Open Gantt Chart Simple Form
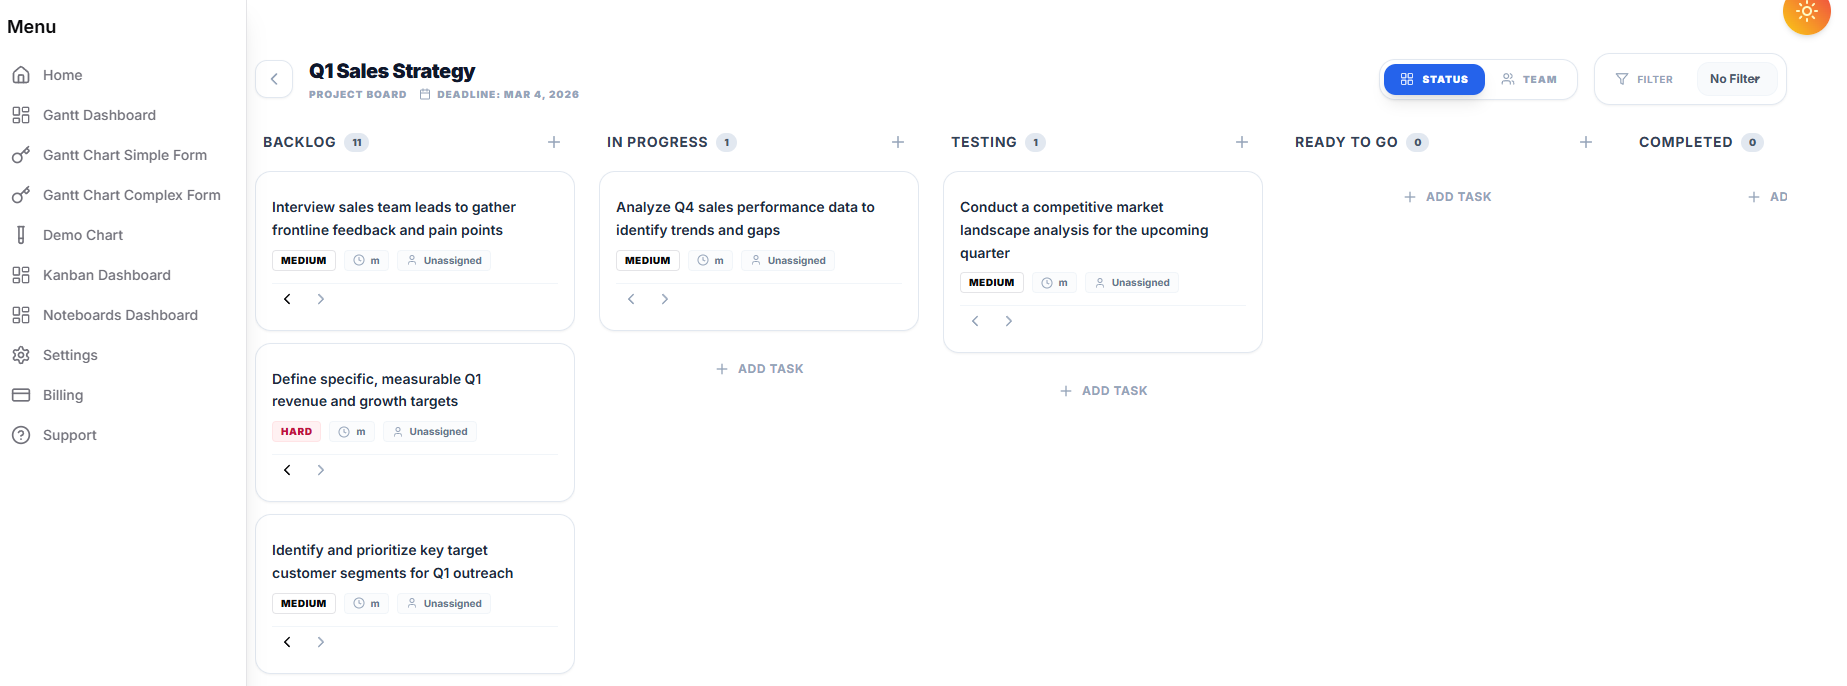1847x686 pixels. [124, 155]
